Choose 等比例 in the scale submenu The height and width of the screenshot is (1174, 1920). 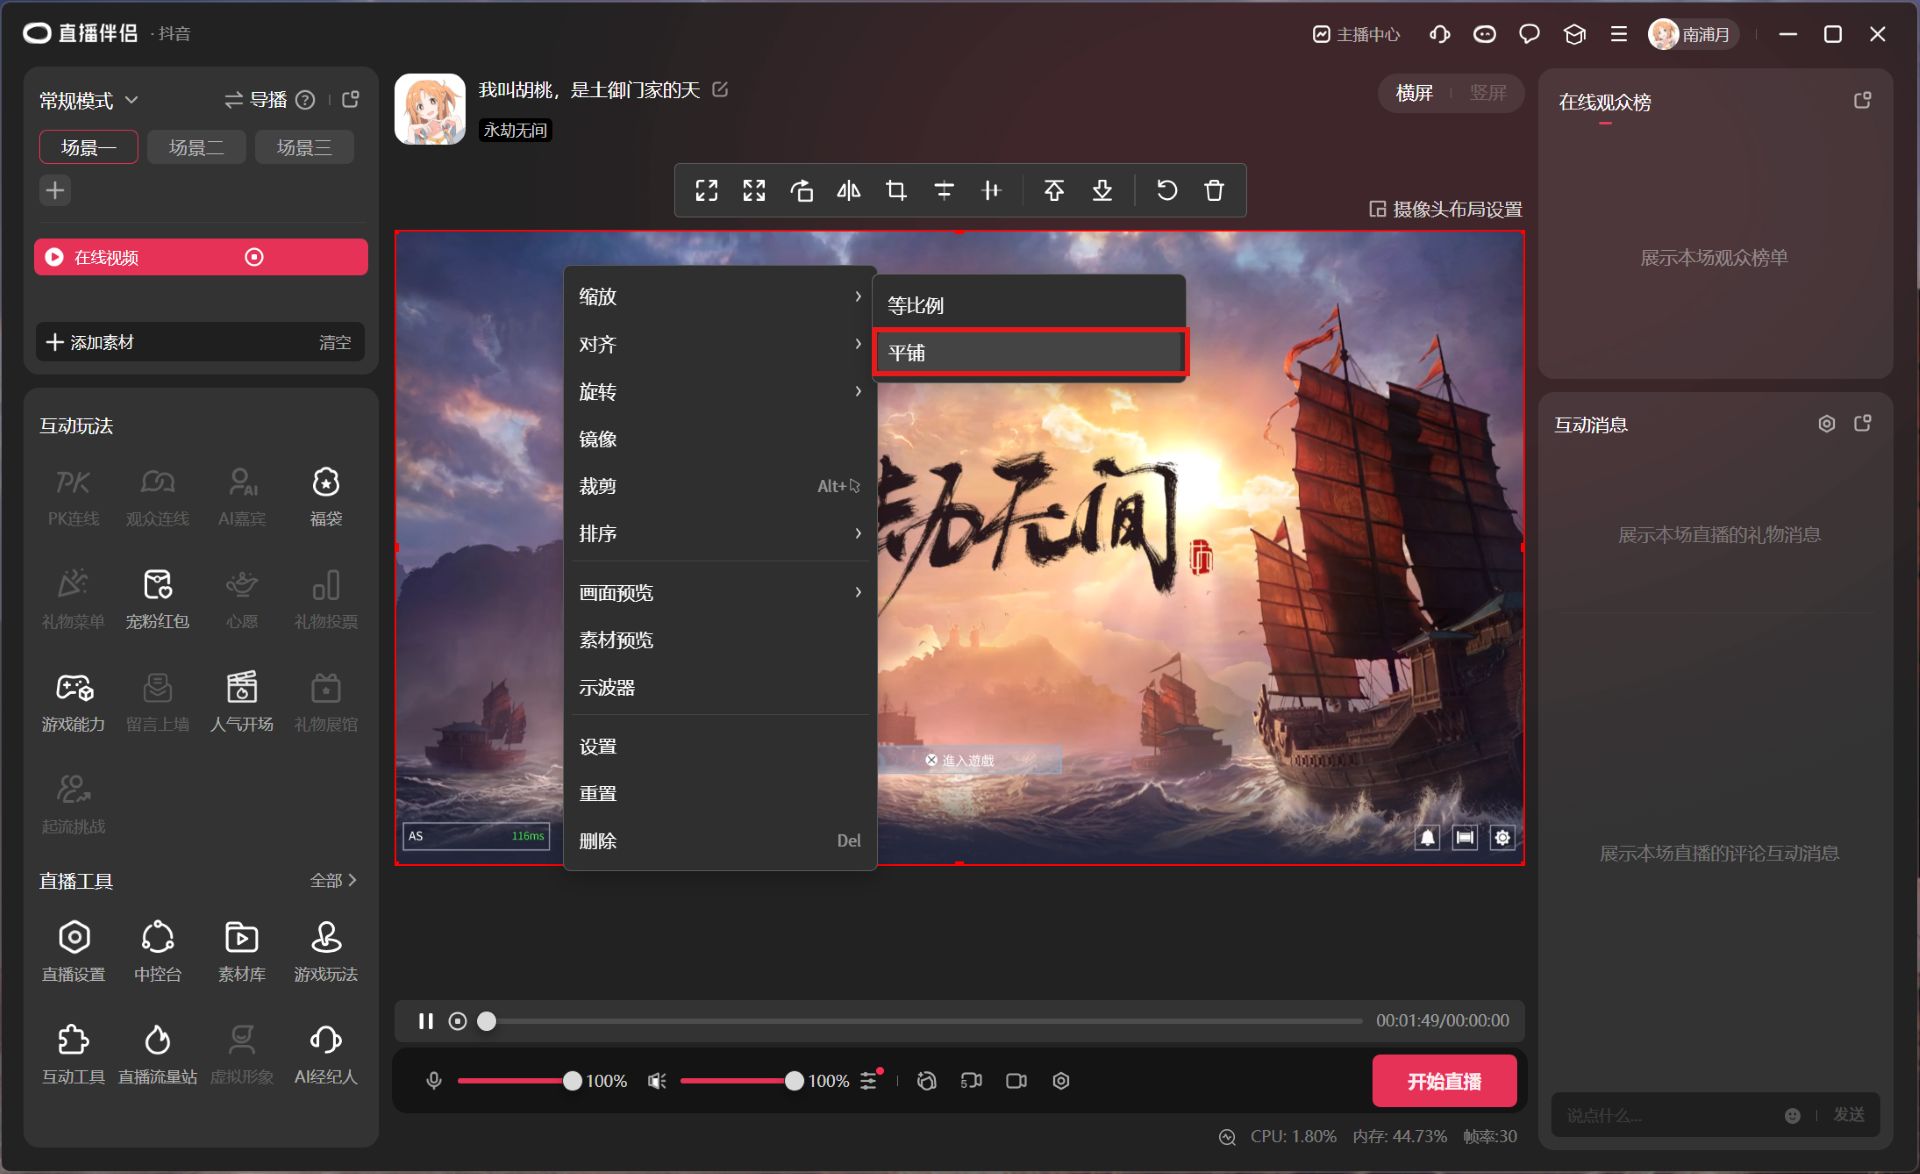point(1030,305)
